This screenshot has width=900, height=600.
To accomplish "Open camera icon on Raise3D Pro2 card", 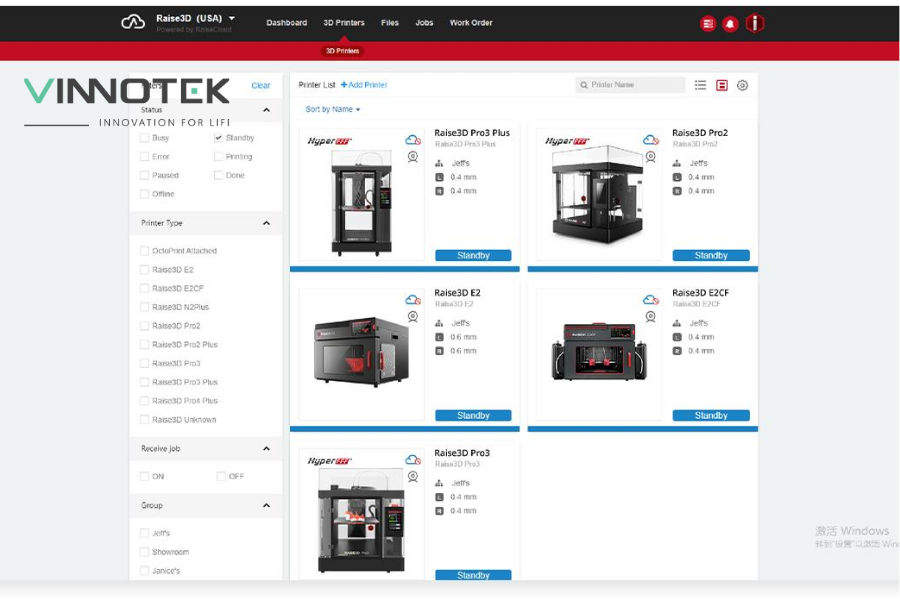I will [650, 157].
